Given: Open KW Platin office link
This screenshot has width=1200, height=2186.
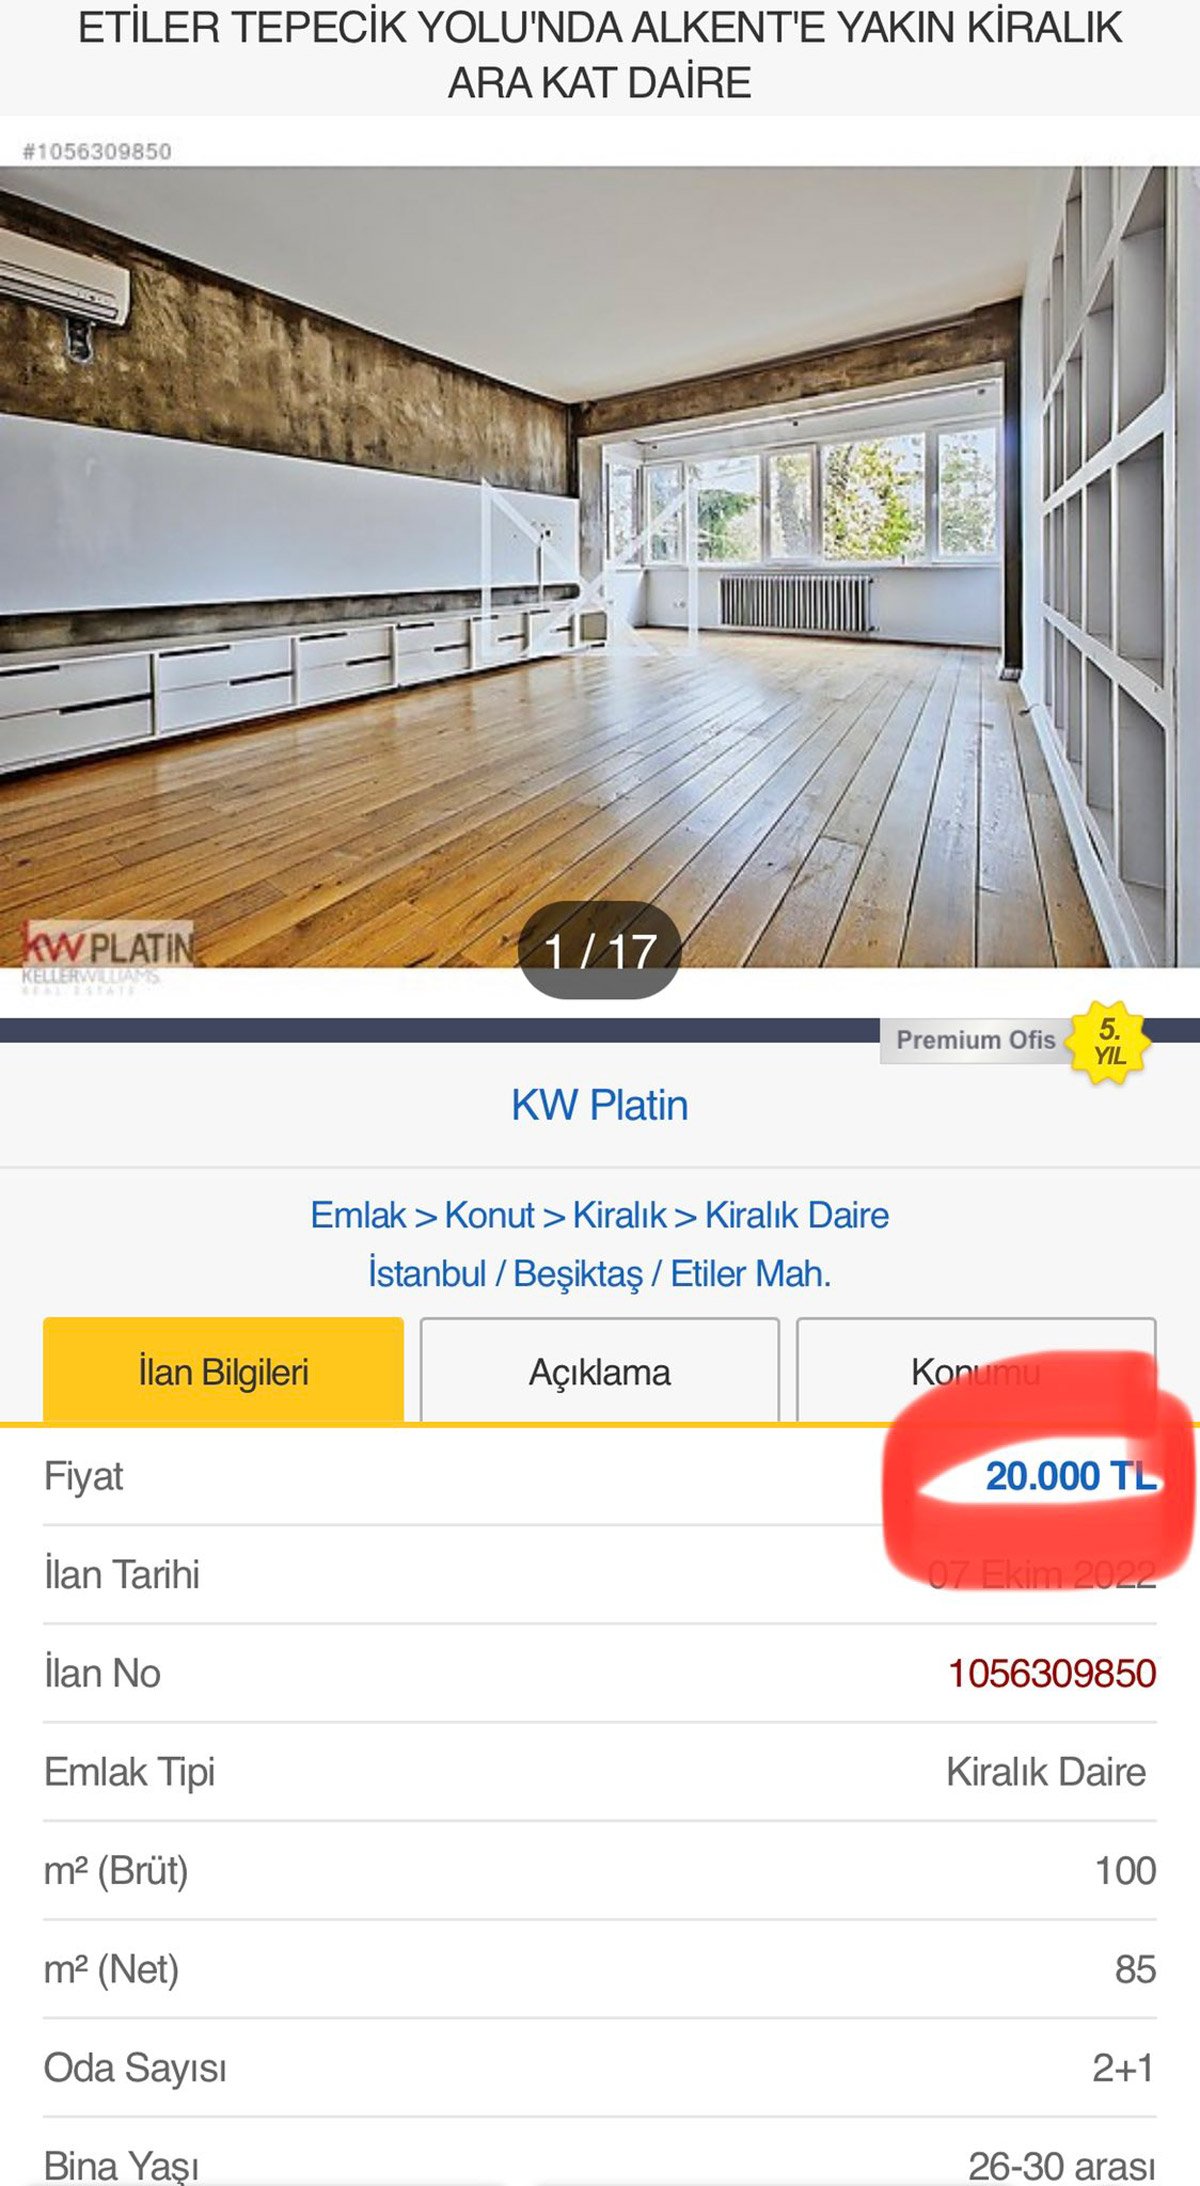Looking at the screenshot, I should click(600, 1106).
